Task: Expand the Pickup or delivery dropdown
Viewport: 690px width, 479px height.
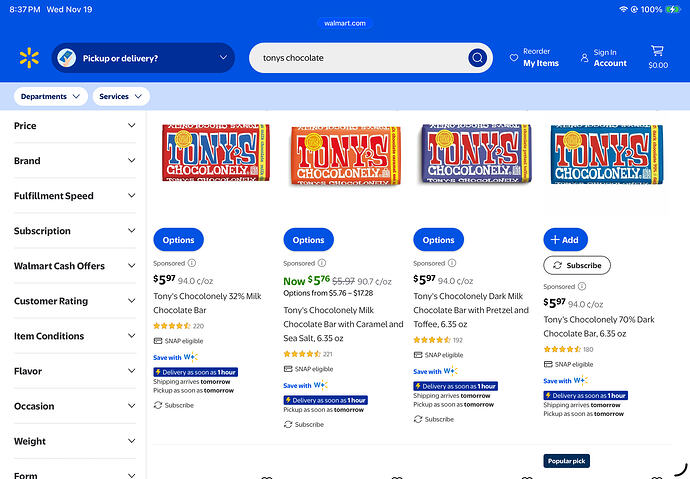Action: click(223, 58)
